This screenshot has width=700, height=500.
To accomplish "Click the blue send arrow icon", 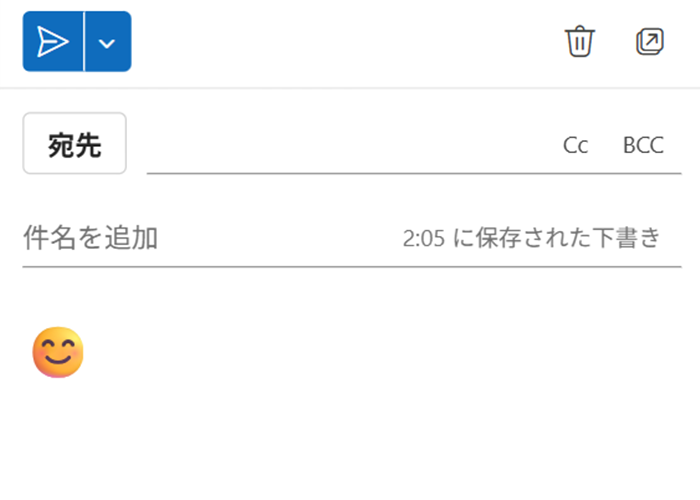I will (x=53, y=42).
